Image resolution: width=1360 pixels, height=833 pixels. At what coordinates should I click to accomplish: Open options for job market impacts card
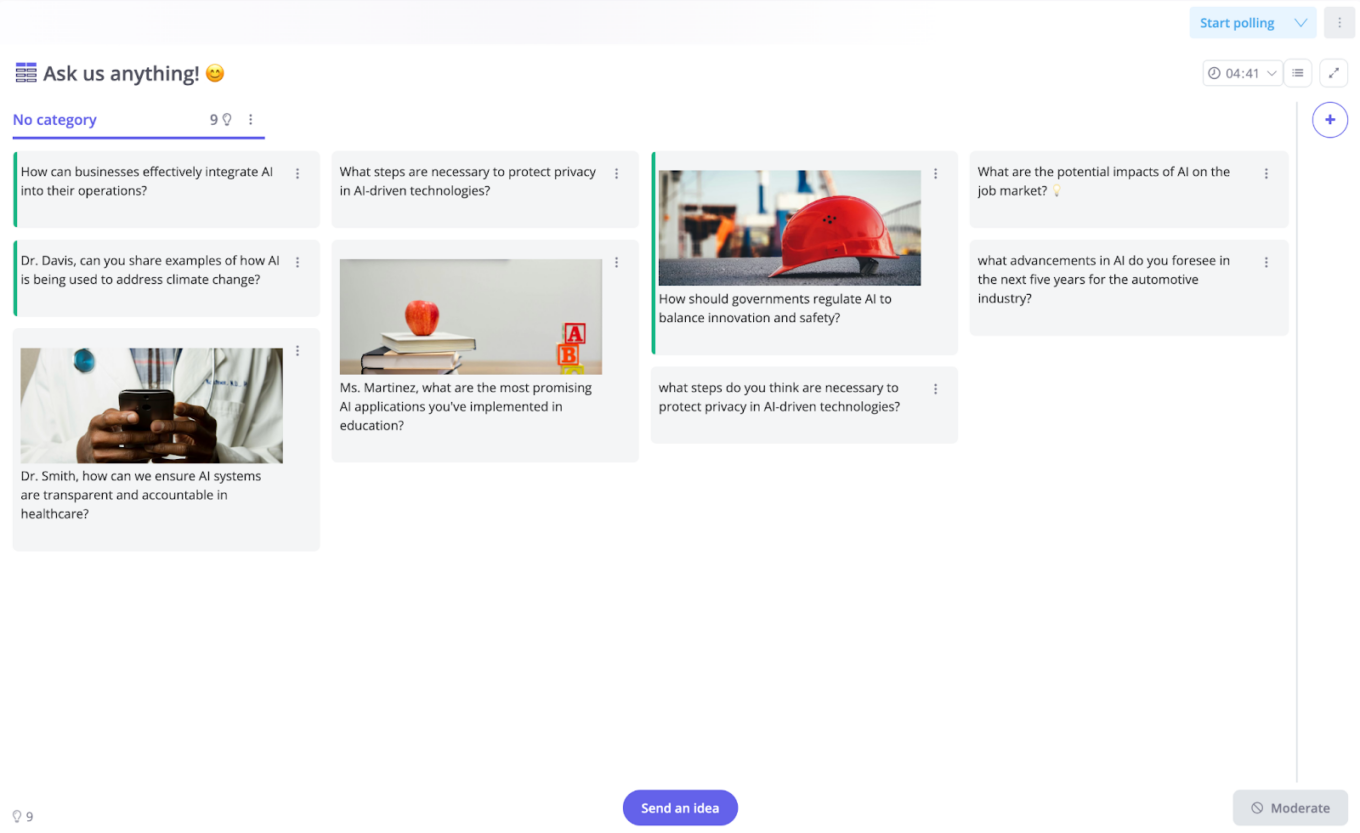click(x=1266, y=174)
